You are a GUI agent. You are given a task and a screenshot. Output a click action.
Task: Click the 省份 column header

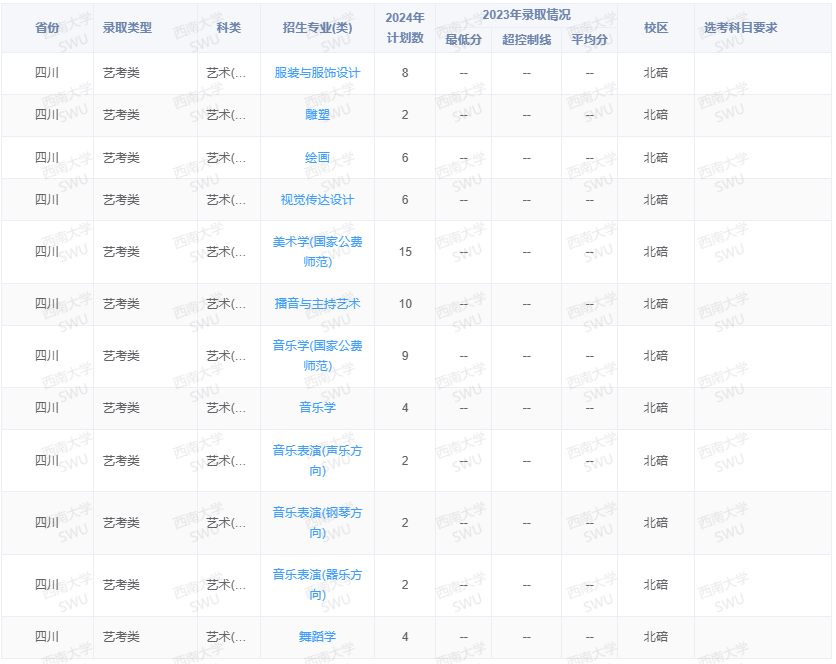(x=45, y=28)
